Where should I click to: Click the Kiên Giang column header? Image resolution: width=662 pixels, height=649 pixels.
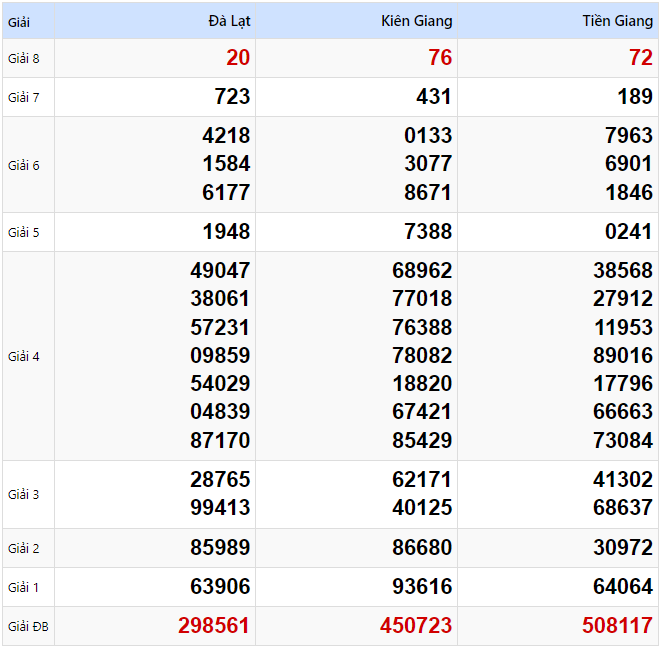[417, 21]
